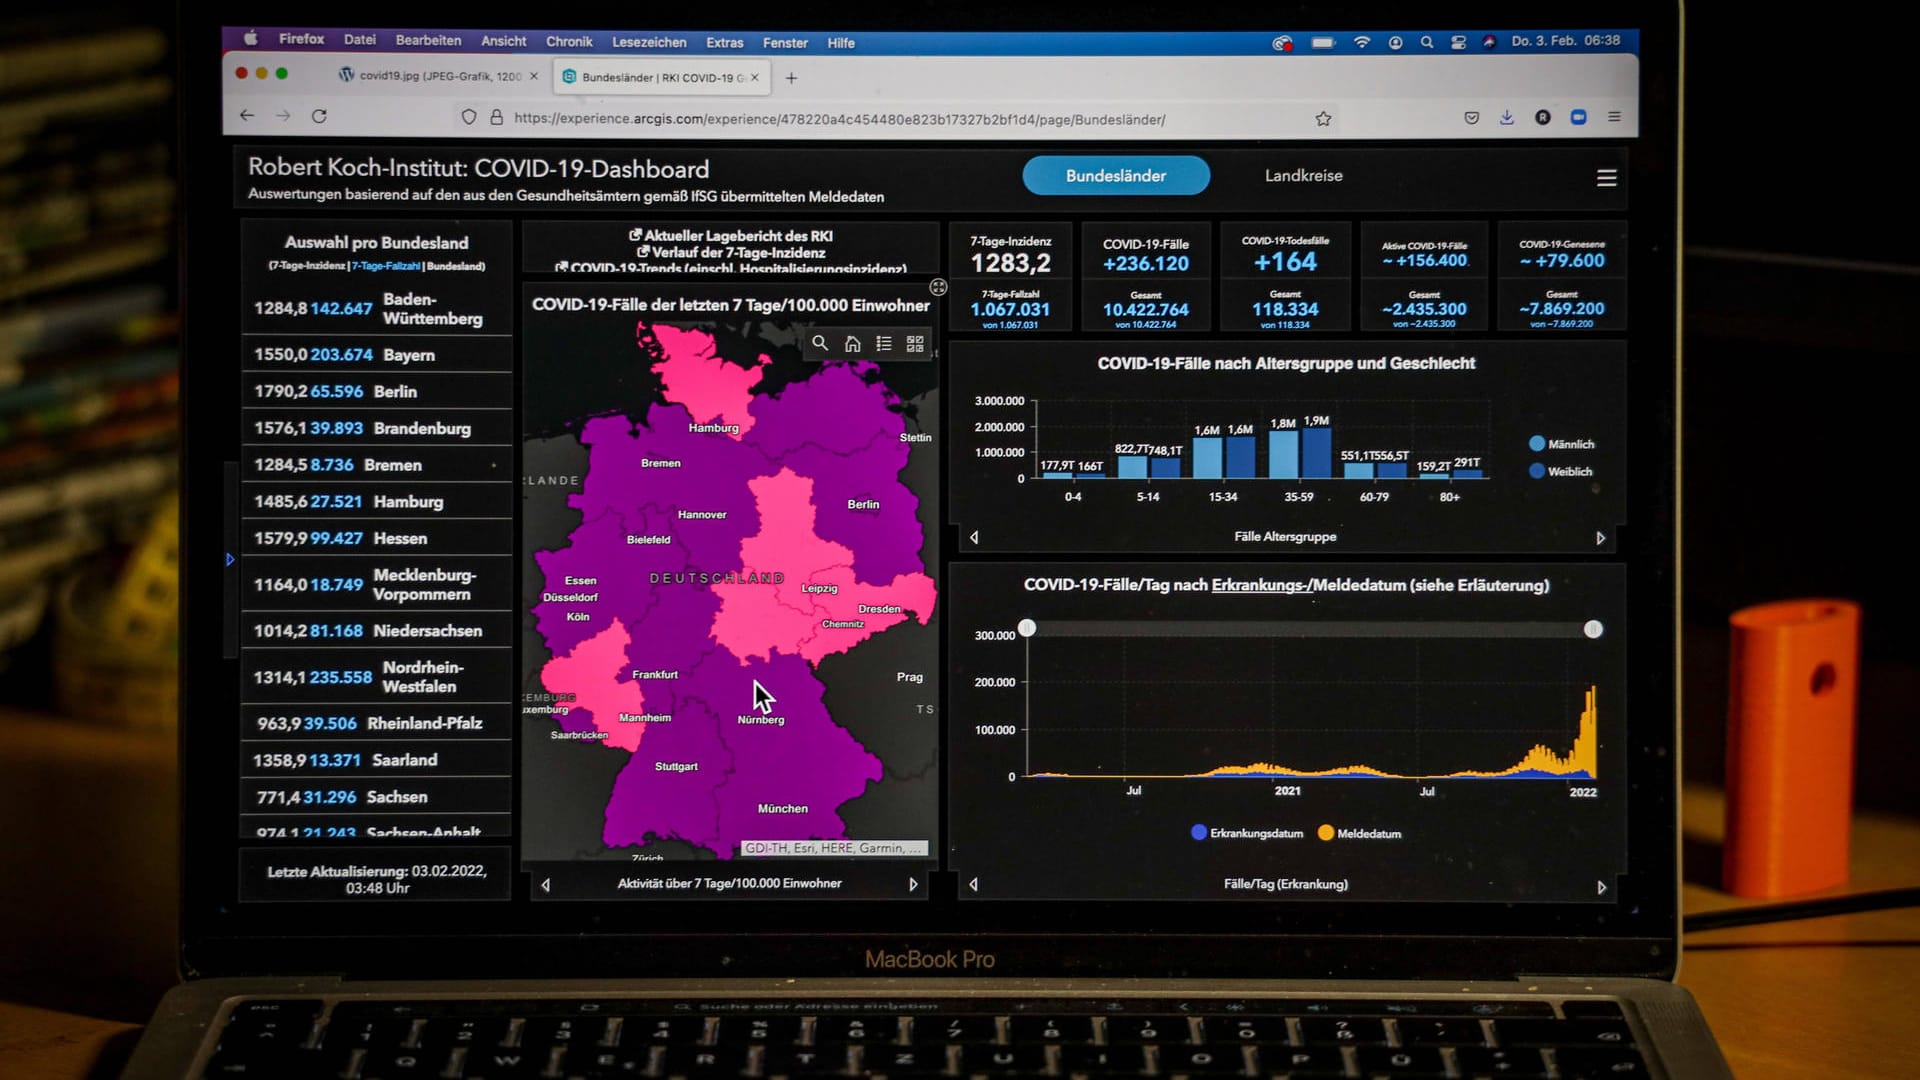Select the Bundesländer view button
This screenshot has height=1080, width=1920.
1116,176
